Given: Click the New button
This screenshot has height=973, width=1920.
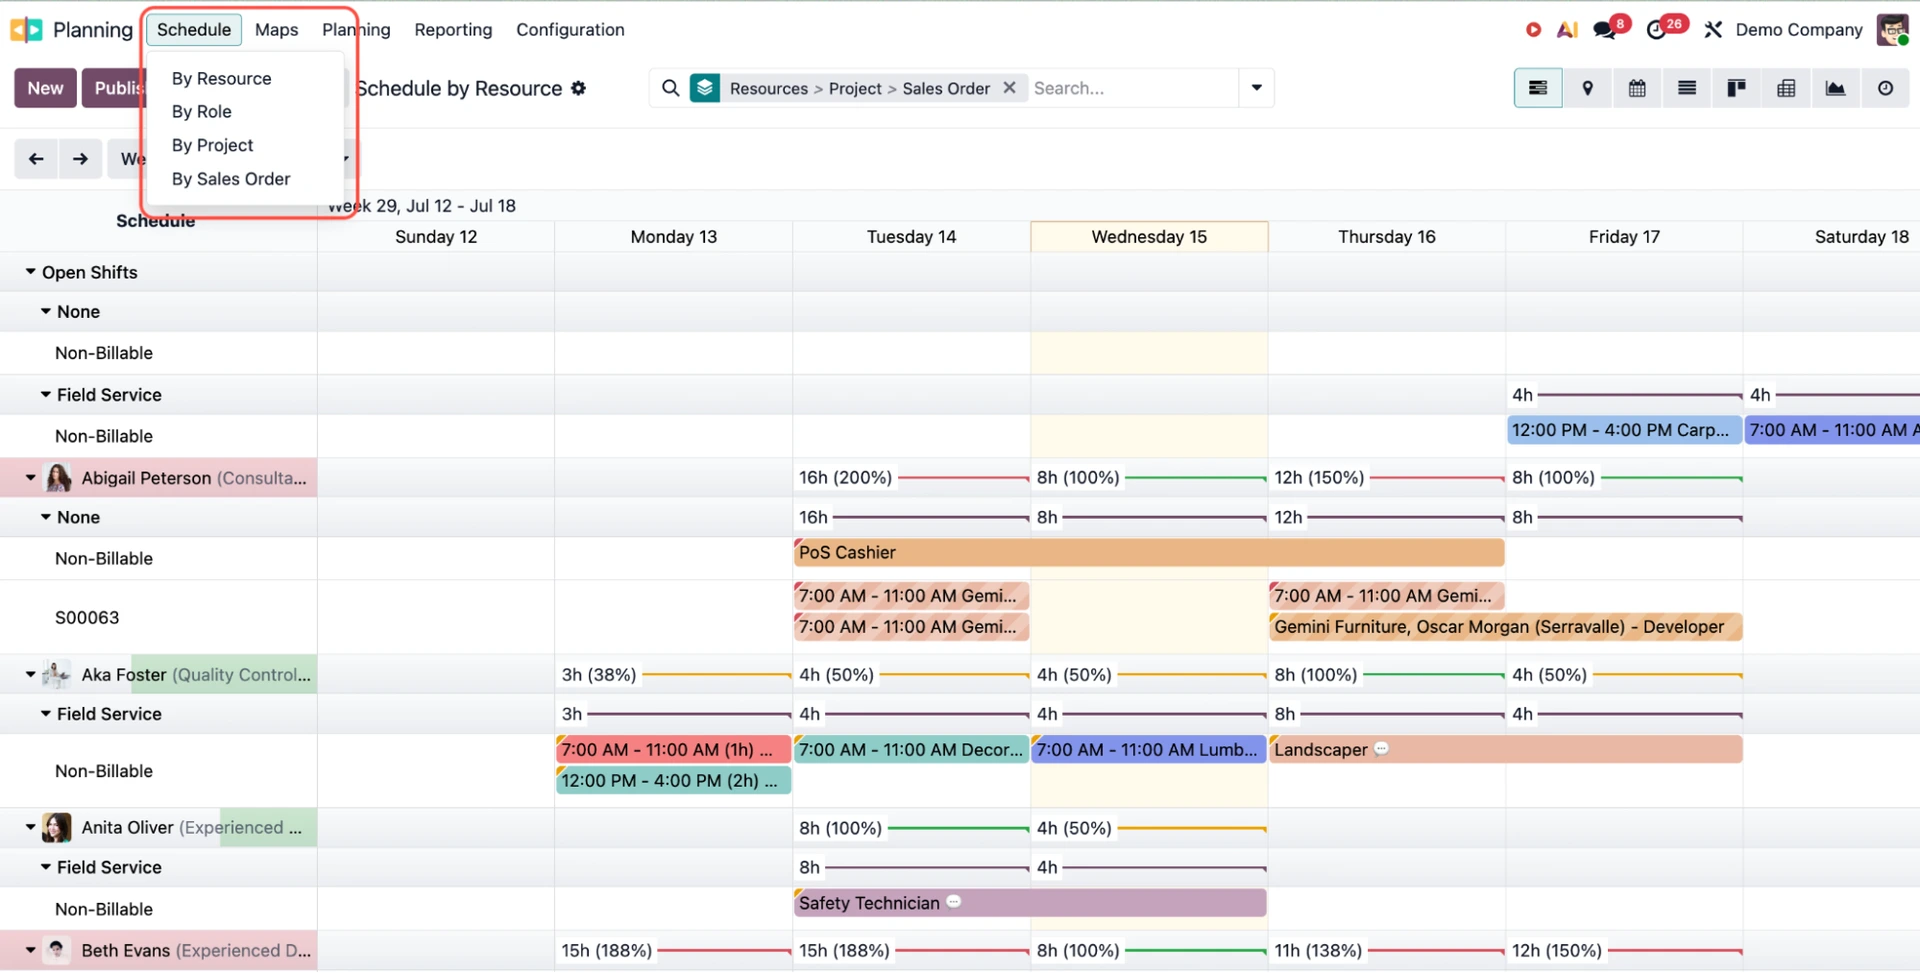Looking at the screenshot, I should point(45,88).
